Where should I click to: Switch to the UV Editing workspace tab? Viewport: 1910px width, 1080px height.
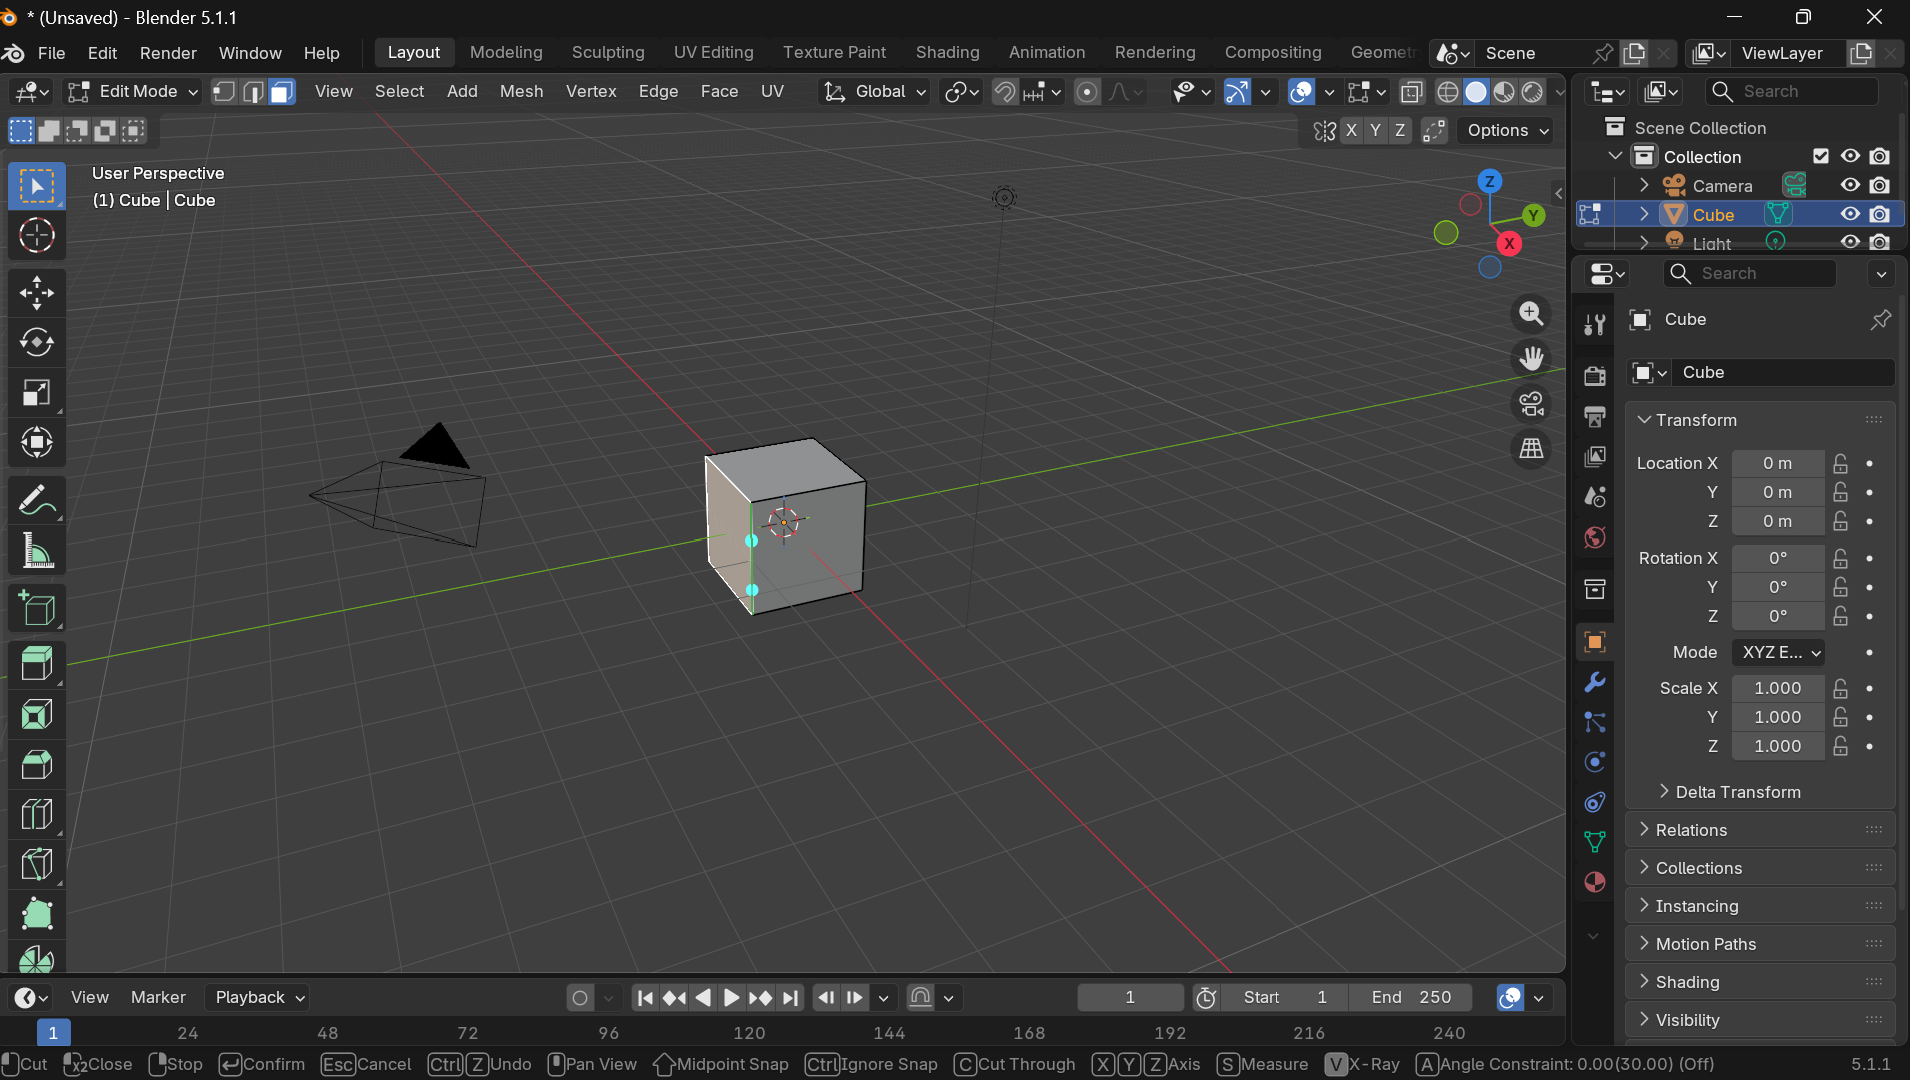coord(713,52)
